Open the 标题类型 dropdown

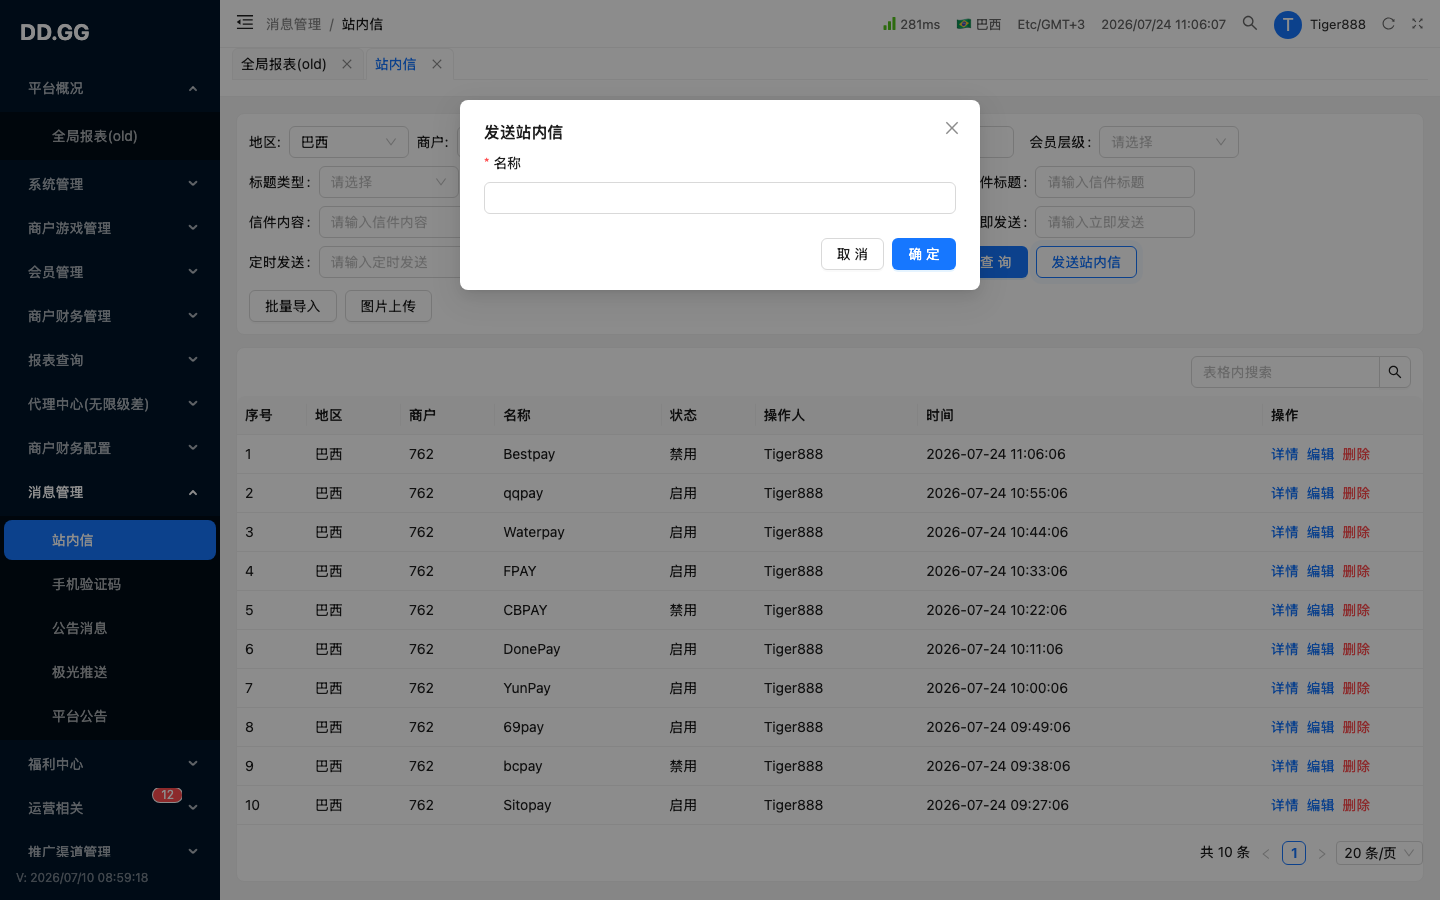pyautogui.click(x=389, y=182)
